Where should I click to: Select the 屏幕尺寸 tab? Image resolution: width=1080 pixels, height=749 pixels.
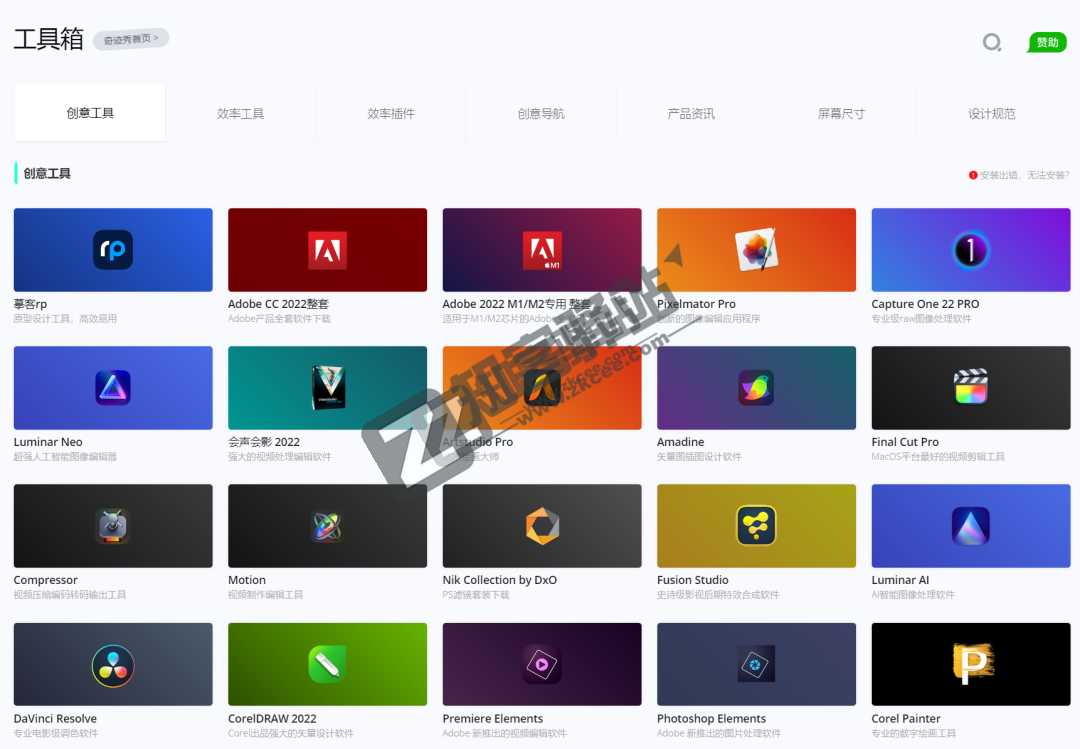click(841, 114)
